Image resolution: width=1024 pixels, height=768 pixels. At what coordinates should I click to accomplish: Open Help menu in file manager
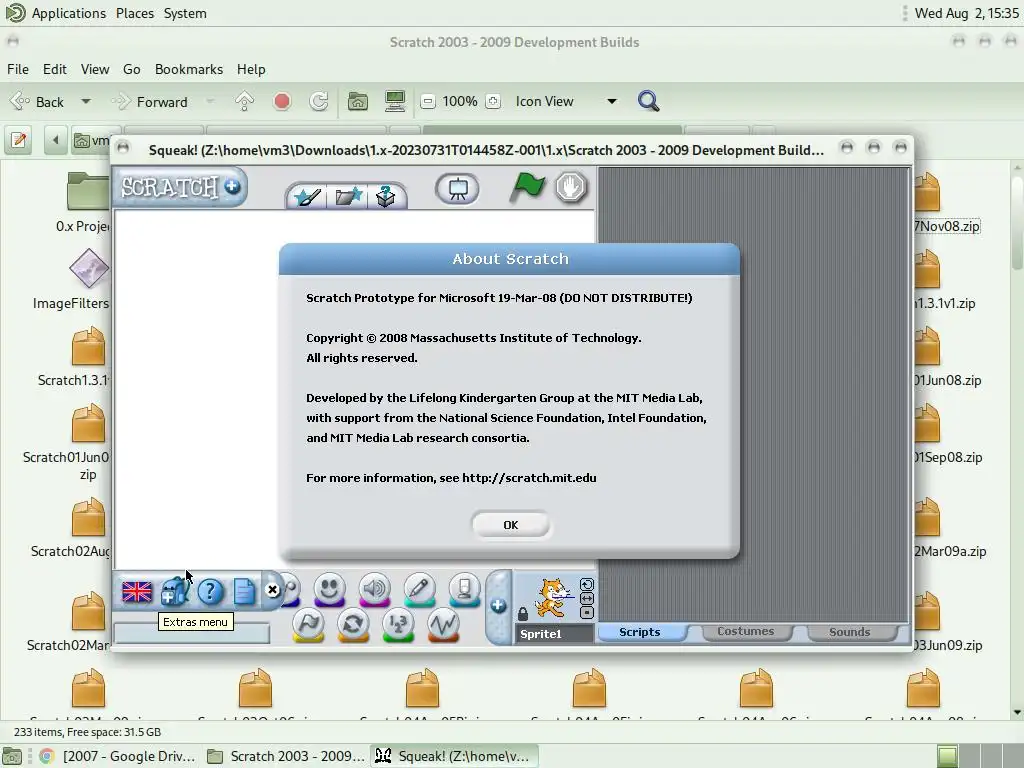click(251, 69)
